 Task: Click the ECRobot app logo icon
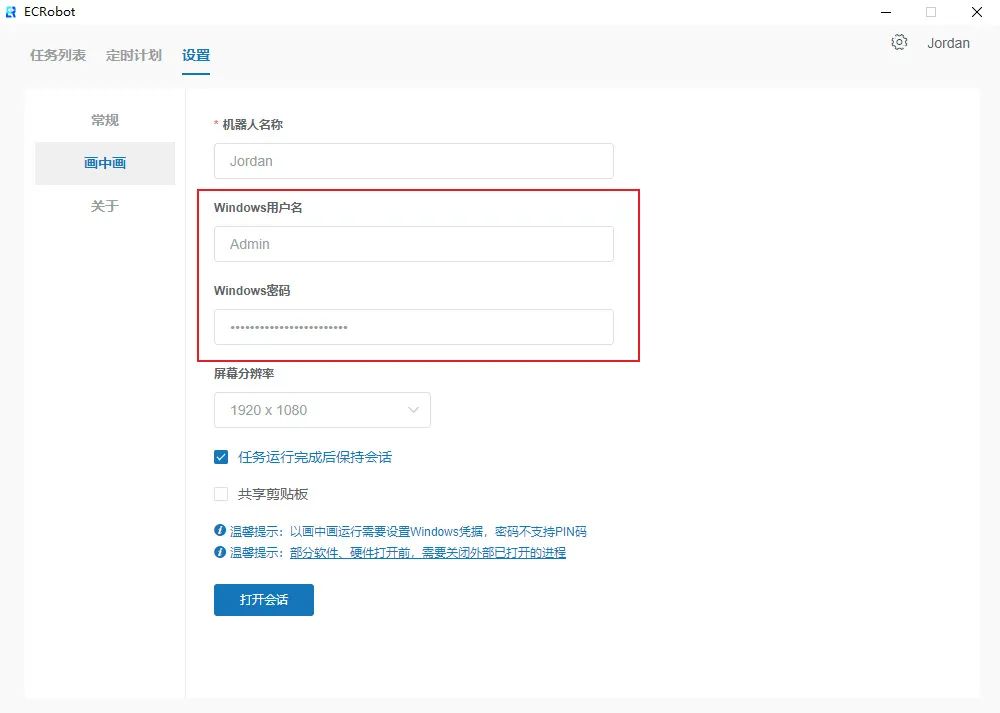pos(11,12)
